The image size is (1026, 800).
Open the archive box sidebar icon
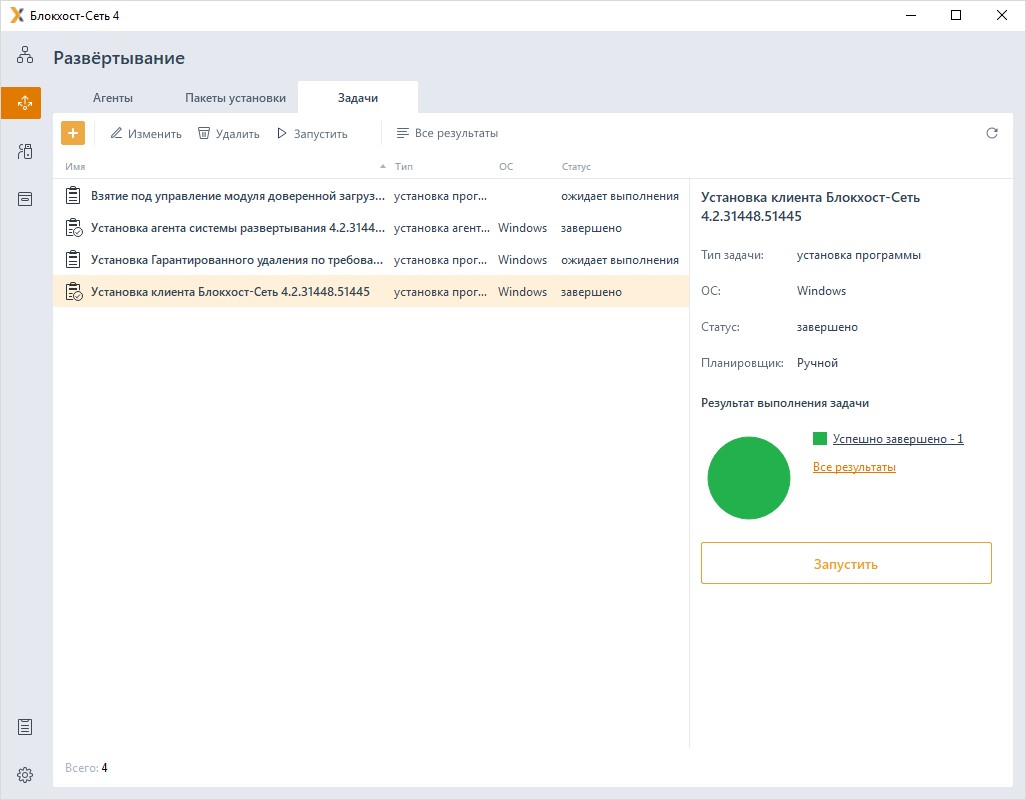(x=25, y=199)
